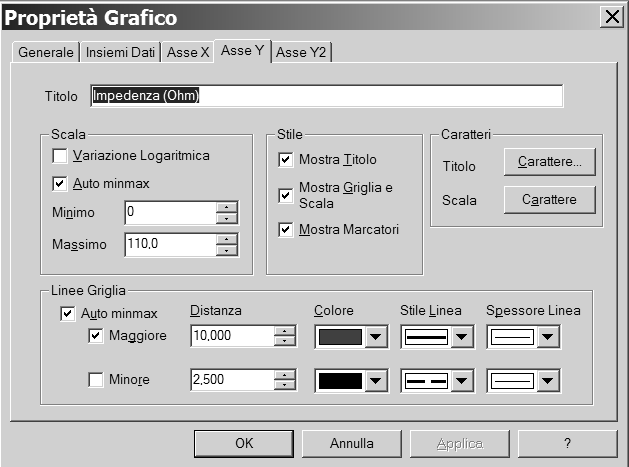Click the Carattere button for Scala

(x=550, y=199)
